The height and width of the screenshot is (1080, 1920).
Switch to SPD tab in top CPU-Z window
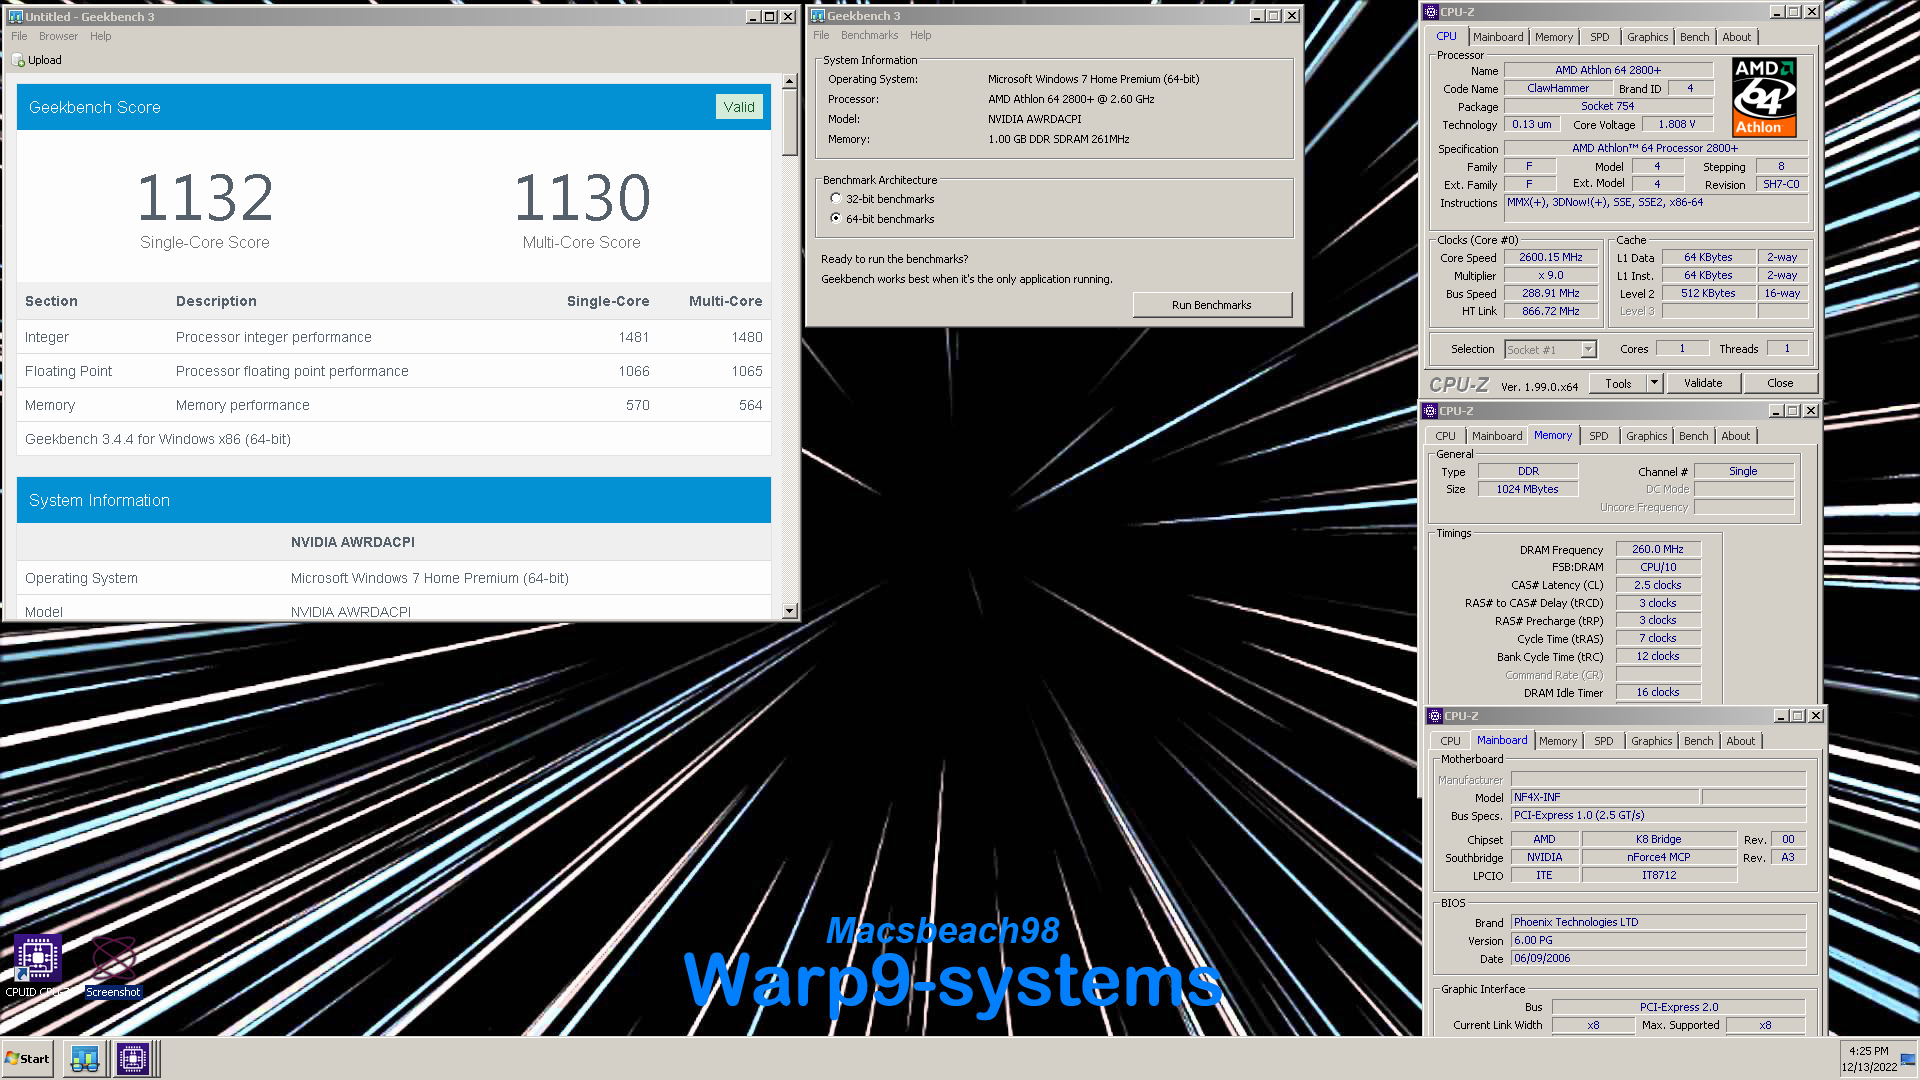coord(1600,37)
